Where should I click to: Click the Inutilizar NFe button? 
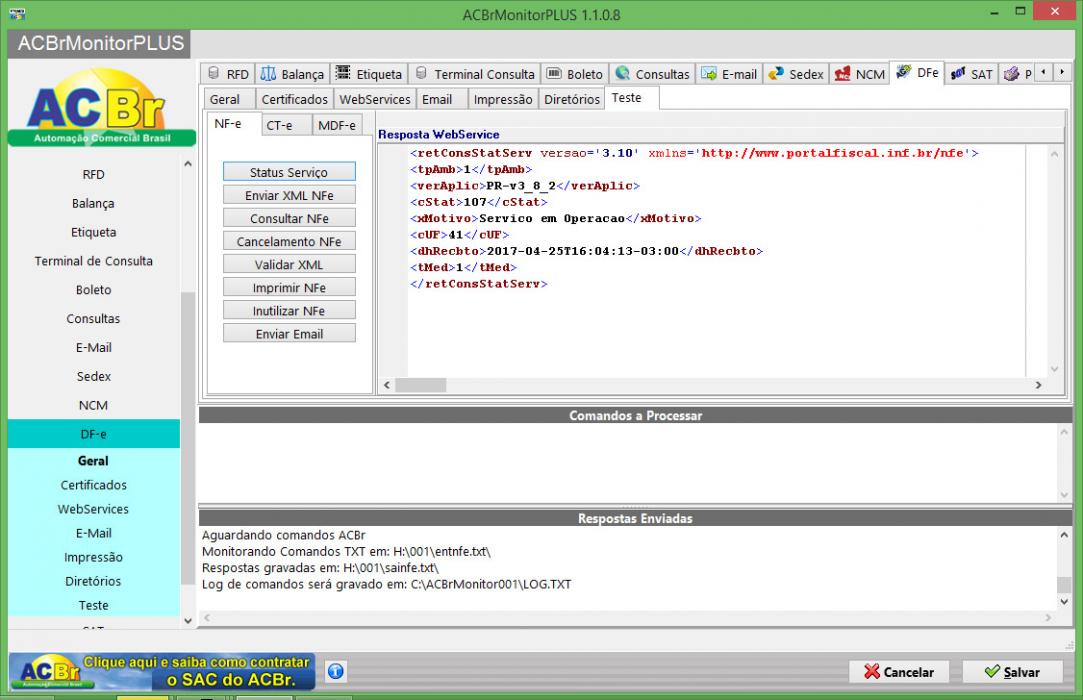289,310
